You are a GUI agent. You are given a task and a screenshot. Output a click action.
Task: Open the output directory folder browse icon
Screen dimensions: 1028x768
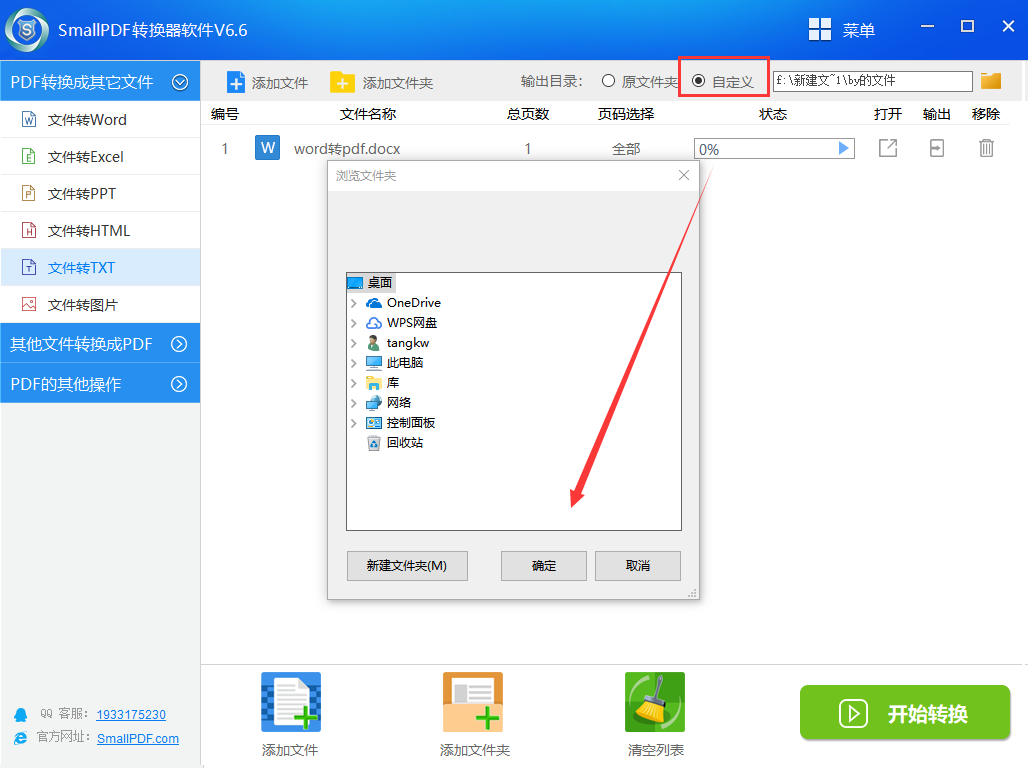(991, 81)
